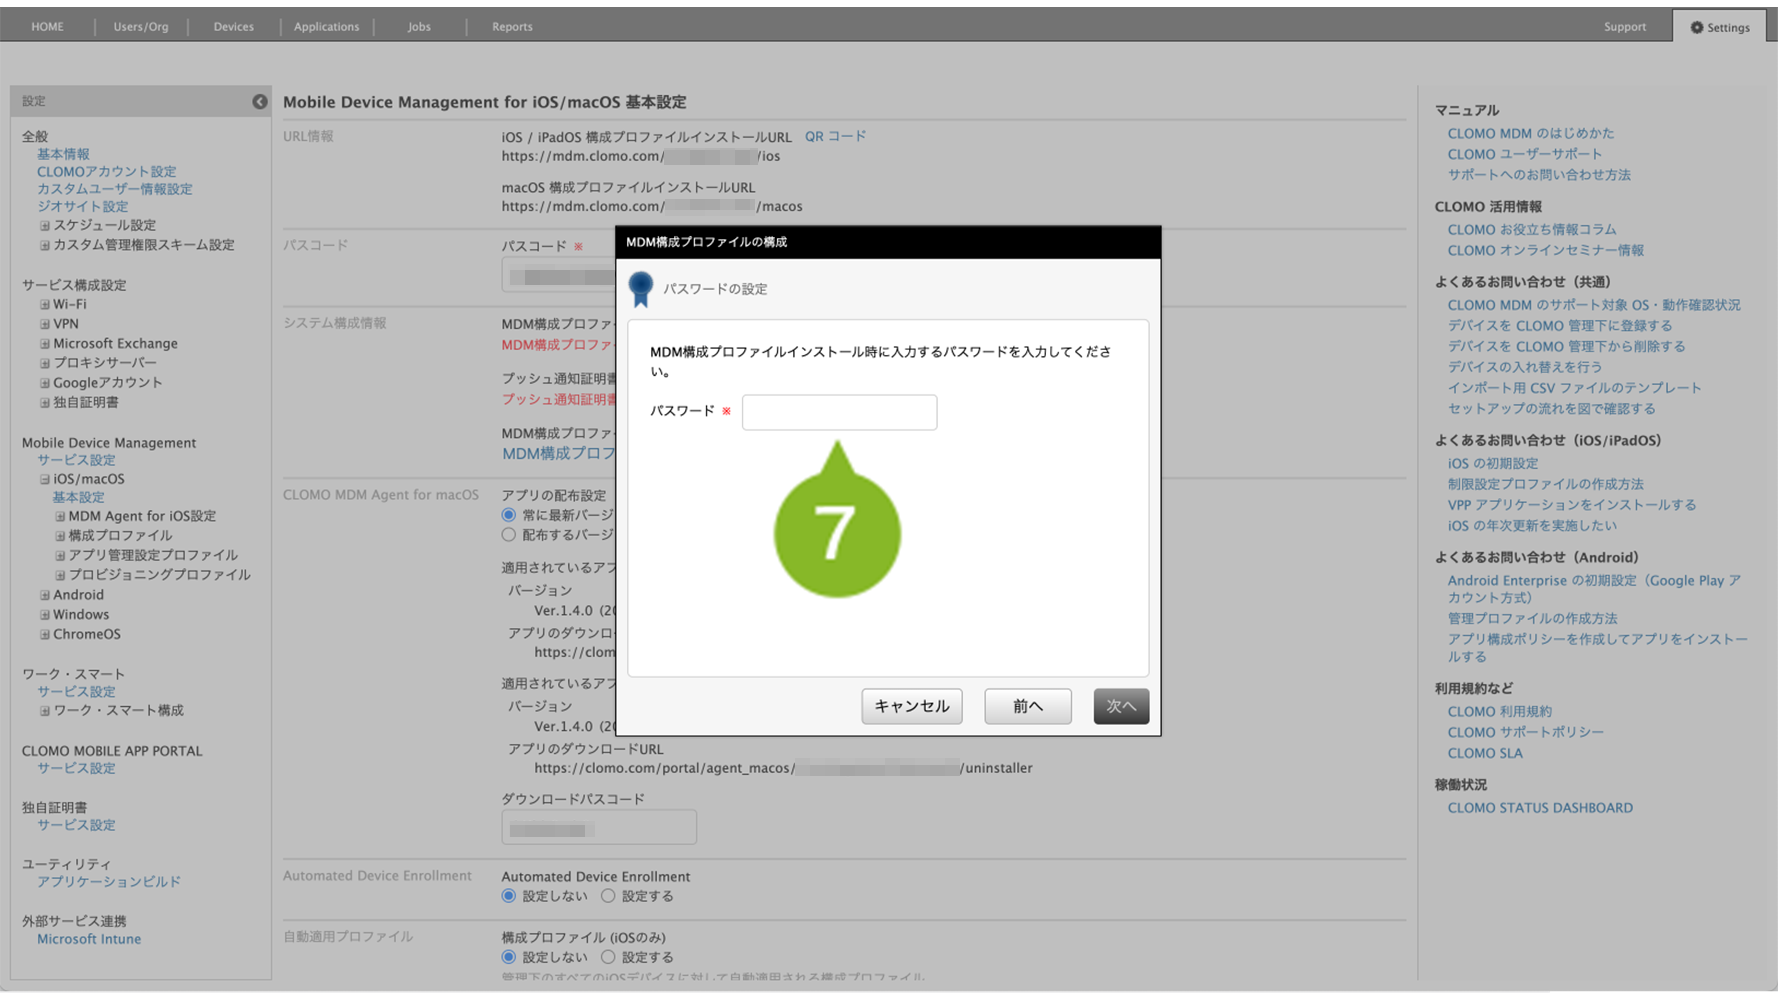Open インポート用 CSV ファイルのテンプレート link
The height and width of the screenshot is (1000, 1778).
[x=1574, y=388]
